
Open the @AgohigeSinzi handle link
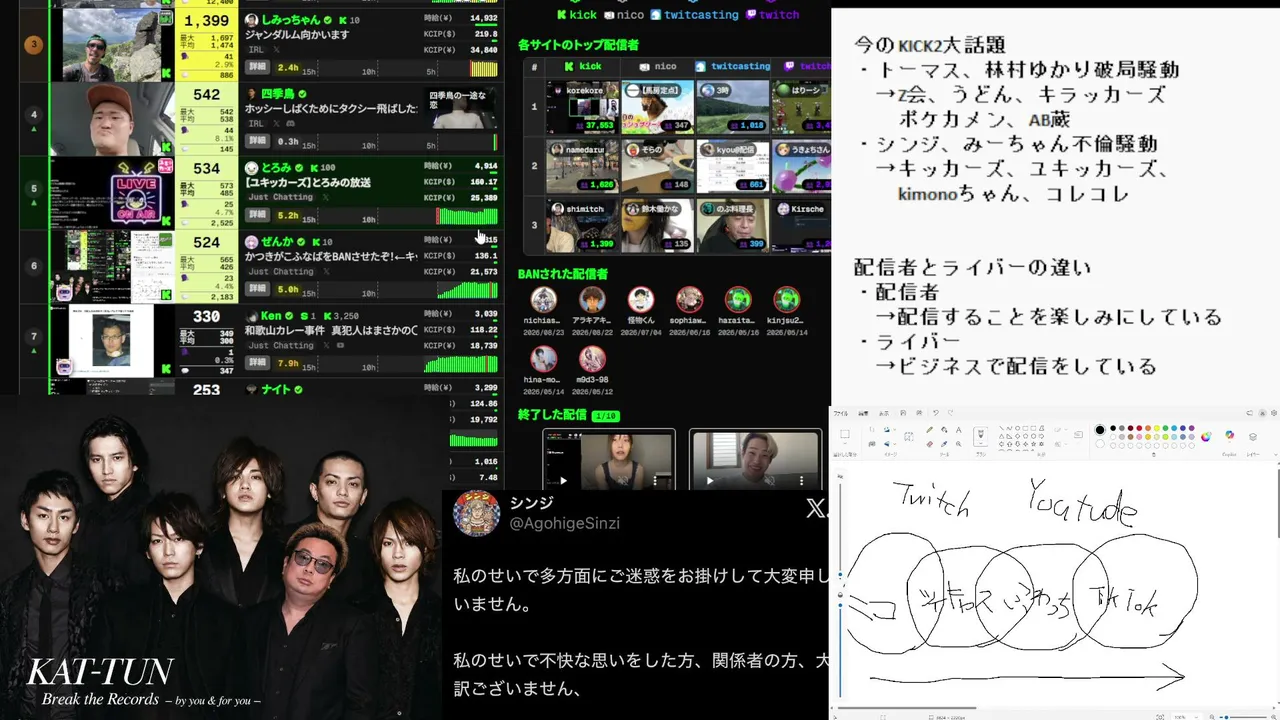point(565,523)
